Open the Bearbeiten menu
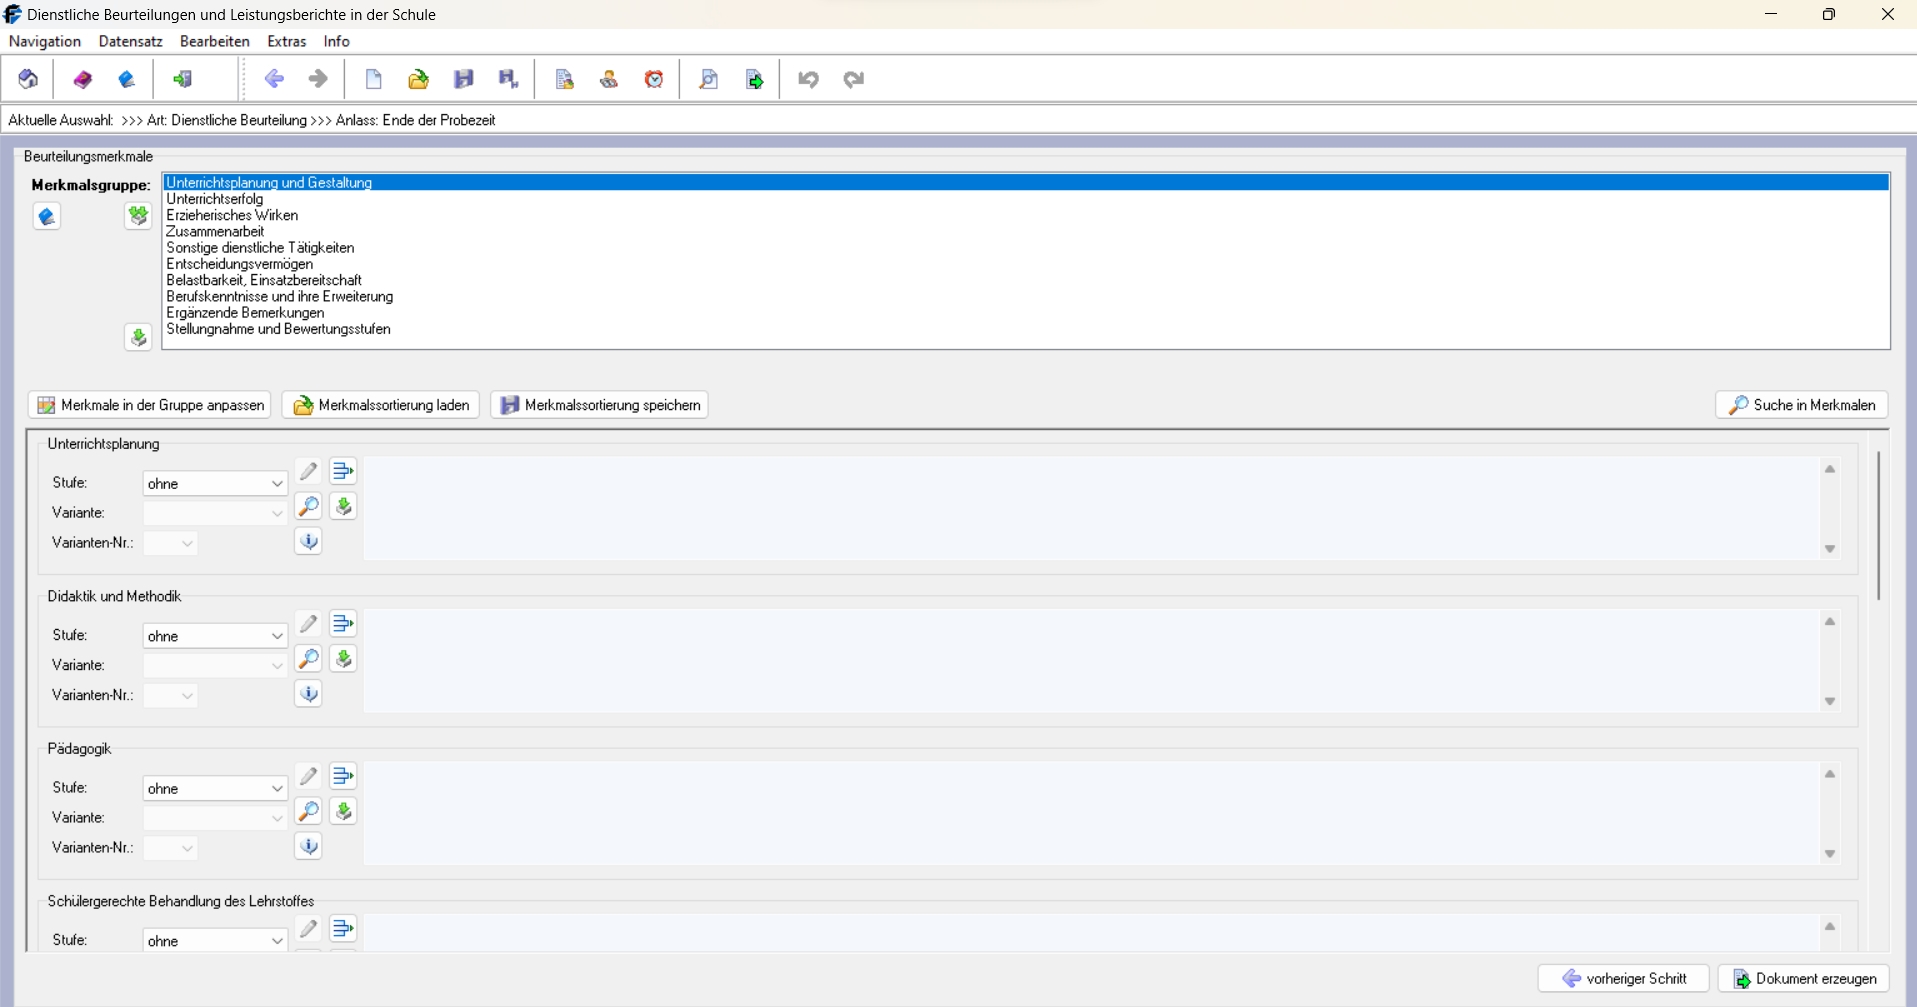This screenshot has height=1007, width=1917. click(215, 41)
